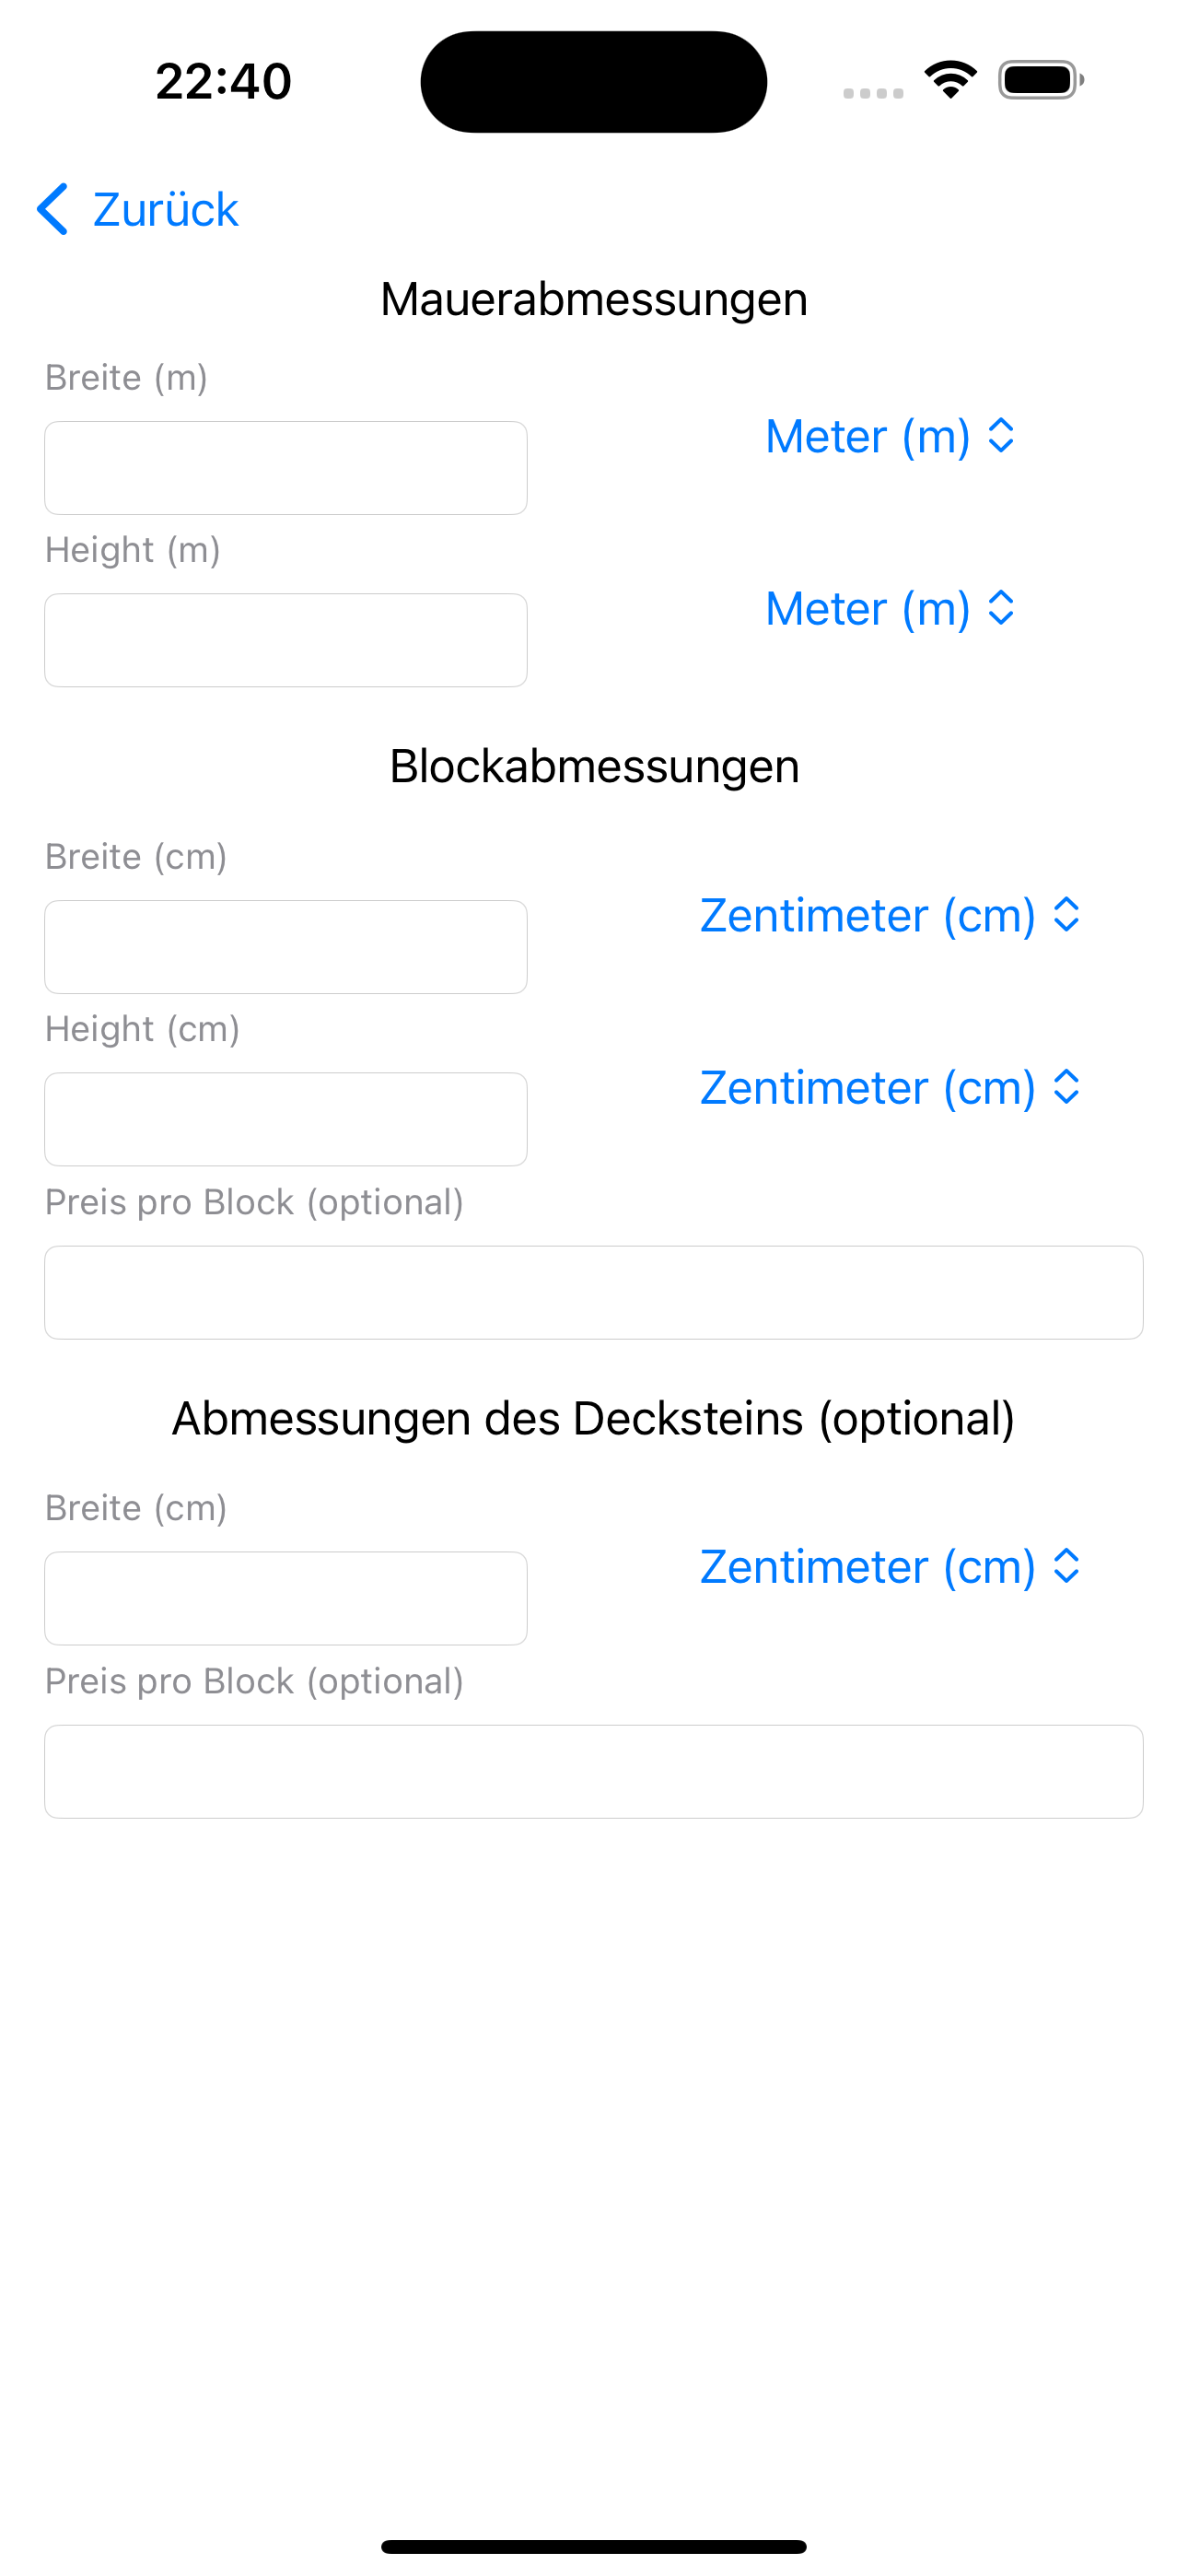
Task: Tap the Mauerabmessungen section heading
Action: point(594,299)
